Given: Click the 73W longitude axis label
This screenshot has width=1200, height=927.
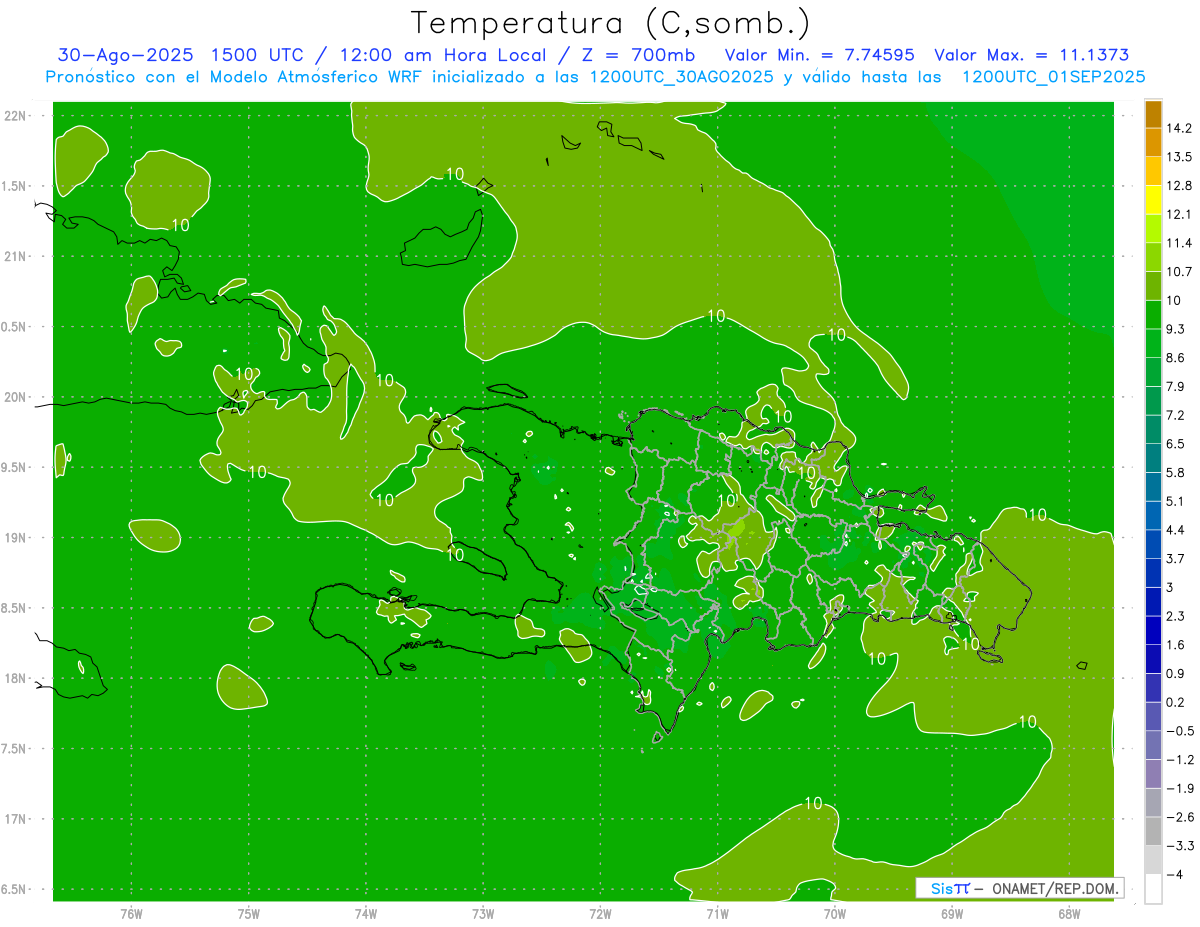Looking at the screenshot, I should 483,913.
